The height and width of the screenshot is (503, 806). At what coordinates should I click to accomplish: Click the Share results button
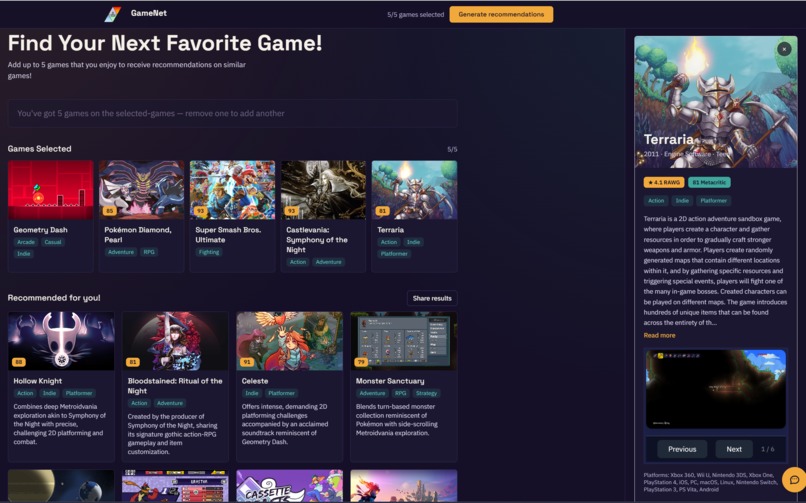point(432,298)
